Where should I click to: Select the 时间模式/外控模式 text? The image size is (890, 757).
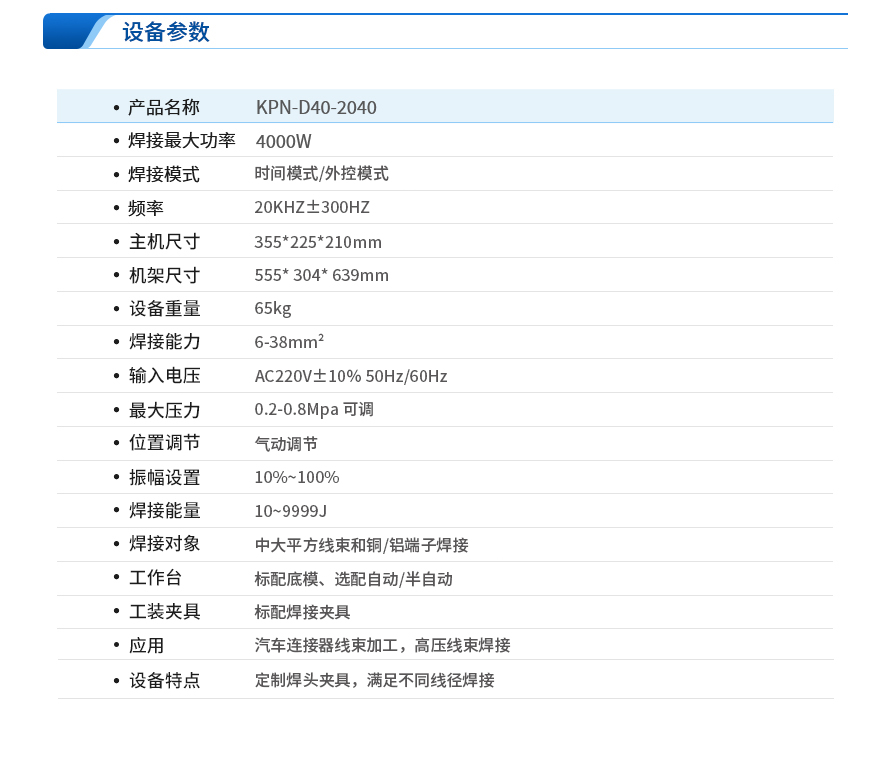click(321, 174)
